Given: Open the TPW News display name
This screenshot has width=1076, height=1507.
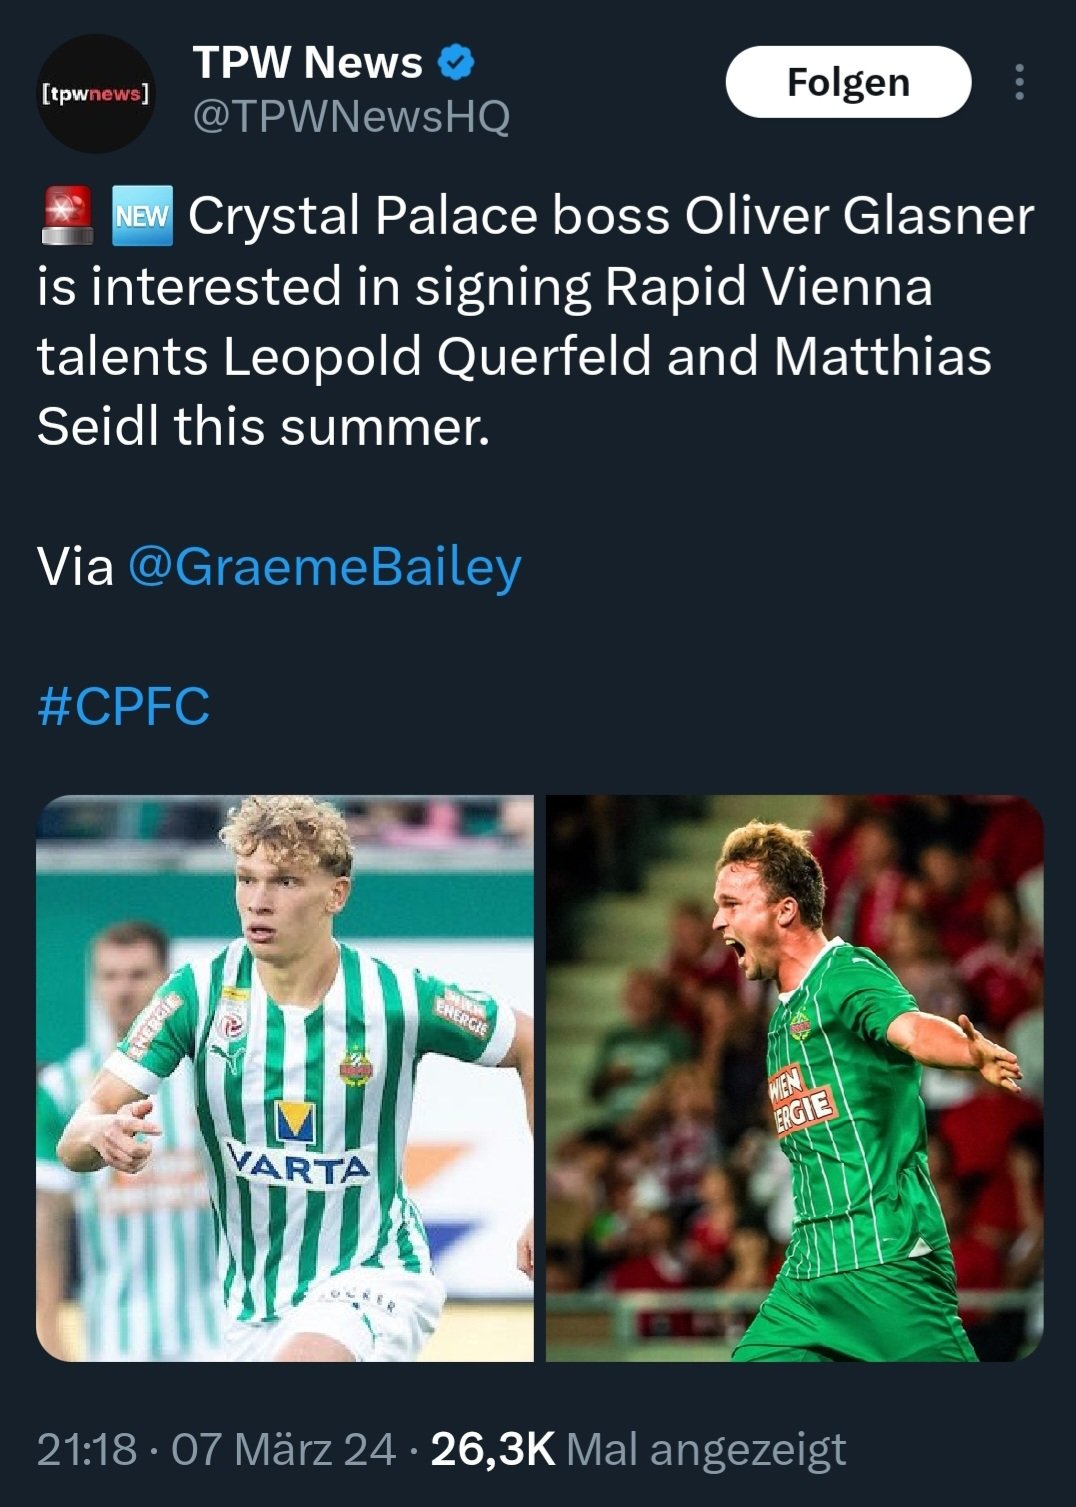Looking at the screenshot, I should click(308, 63).
